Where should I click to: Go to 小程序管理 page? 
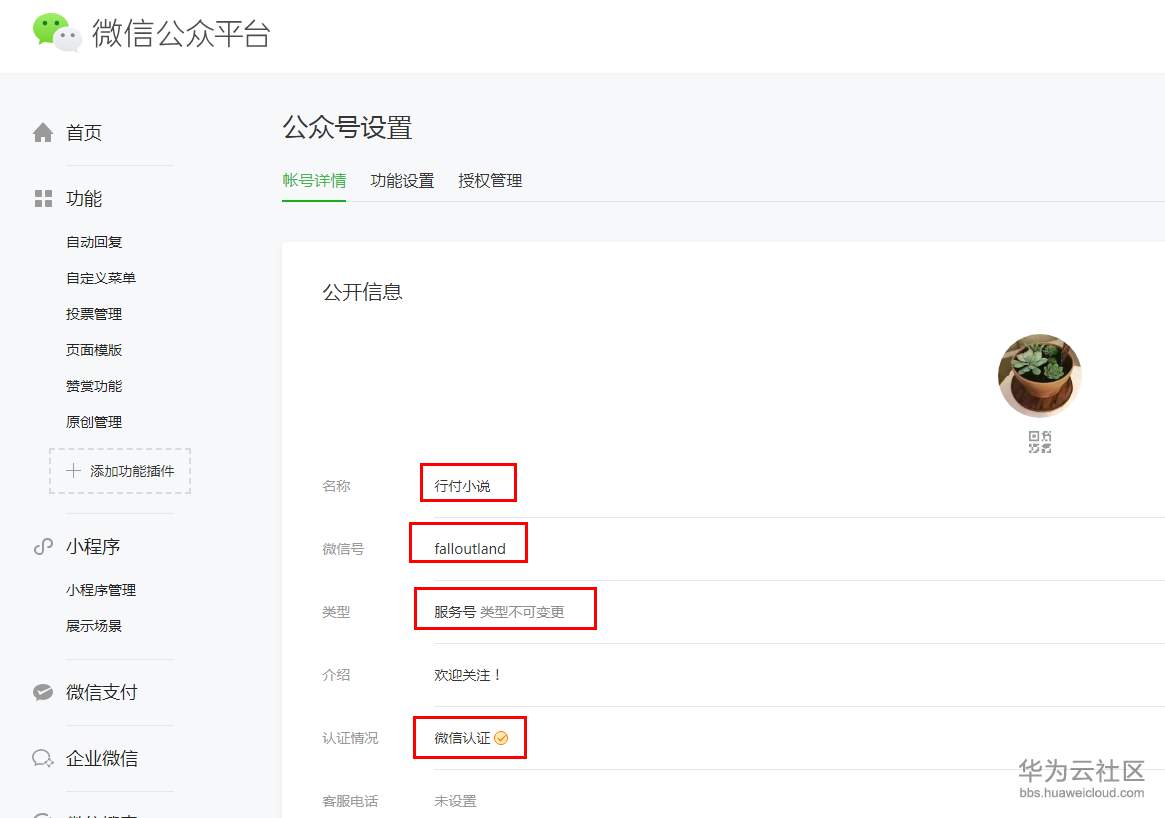[101, 590]
